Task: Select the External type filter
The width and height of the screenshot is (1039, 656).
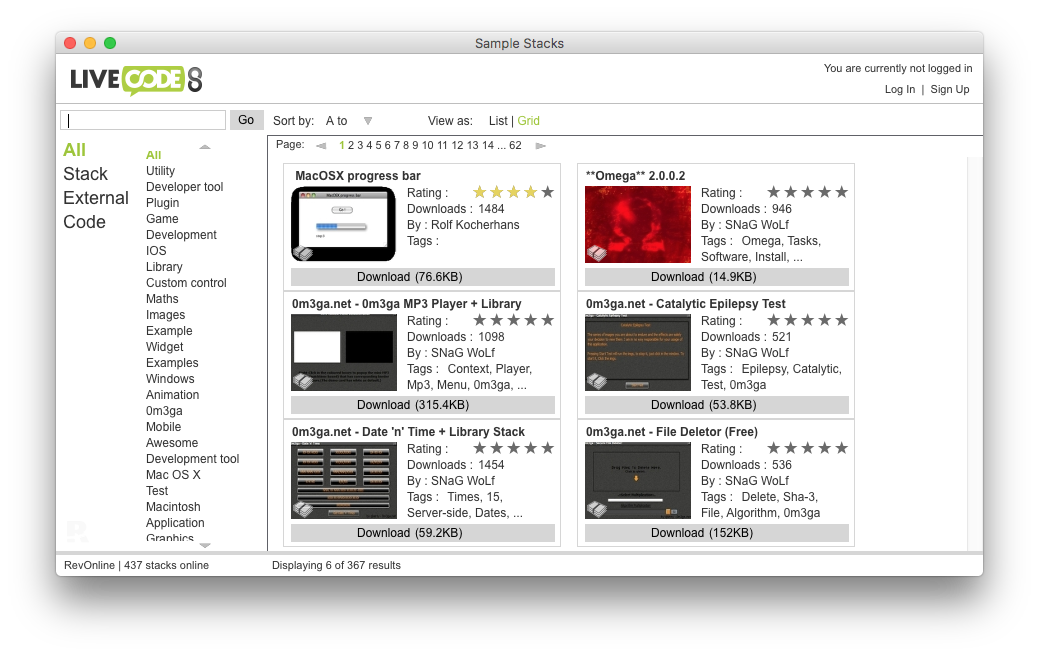Action: [x=96, y=197]
